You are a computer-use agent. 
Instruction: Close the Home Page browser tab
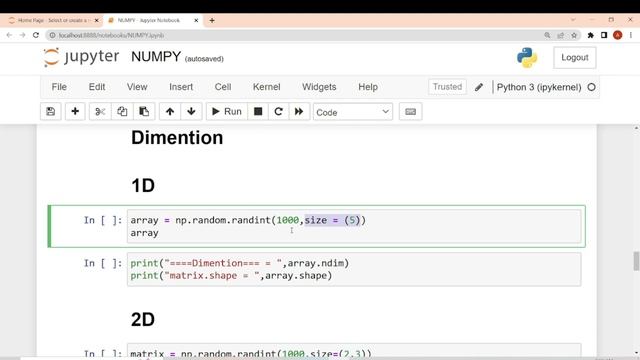coord(96,20)
